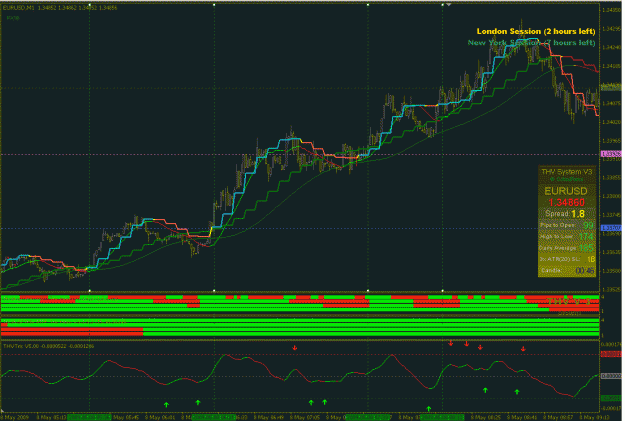Click the leftmost green up arrow in THVTrix pane

point(166,405)
